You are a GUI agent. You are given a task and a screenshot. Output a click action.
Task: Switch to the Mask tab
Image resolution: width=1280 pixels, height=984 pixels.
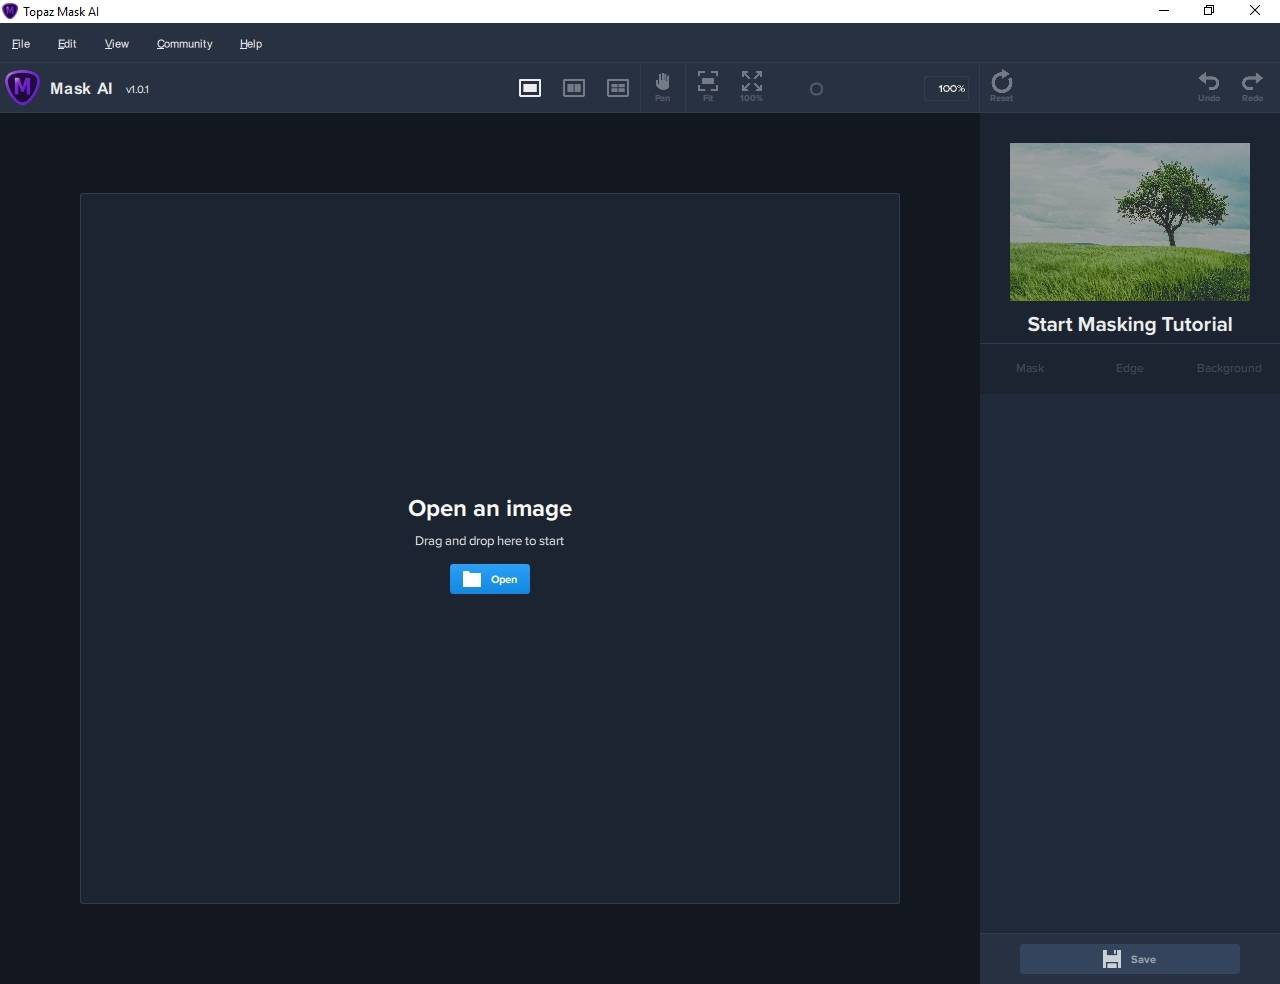pyautogui.click(x=1030, y=368)
